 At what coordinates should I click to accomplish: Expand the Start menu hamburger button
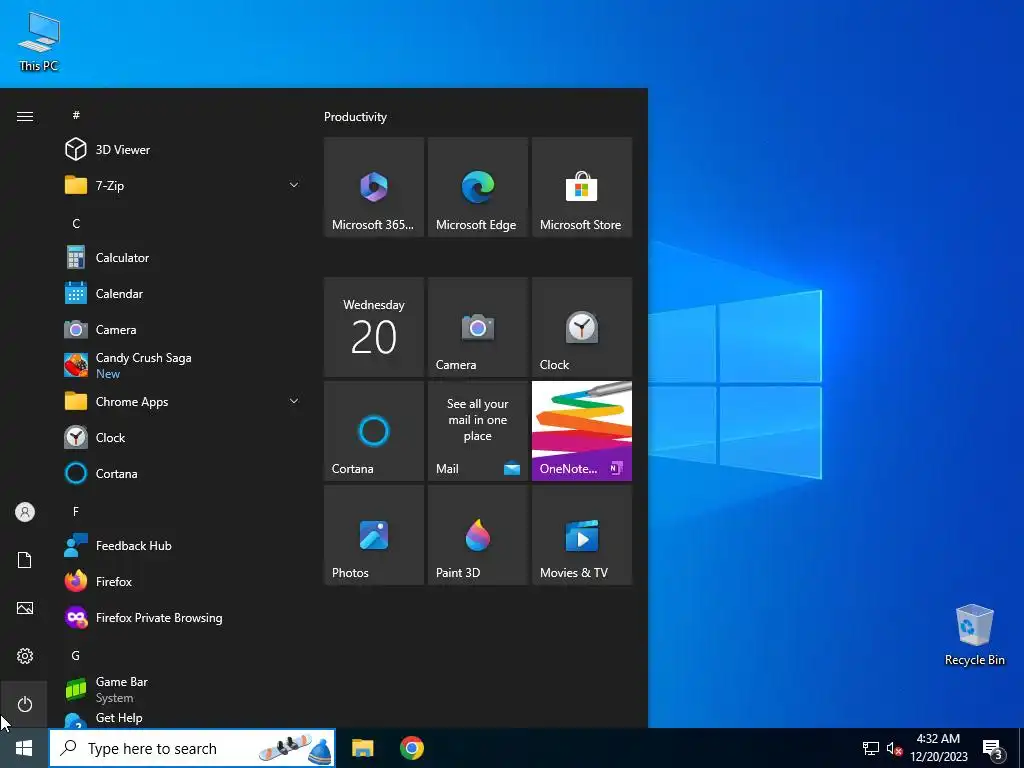pos(25,116)
